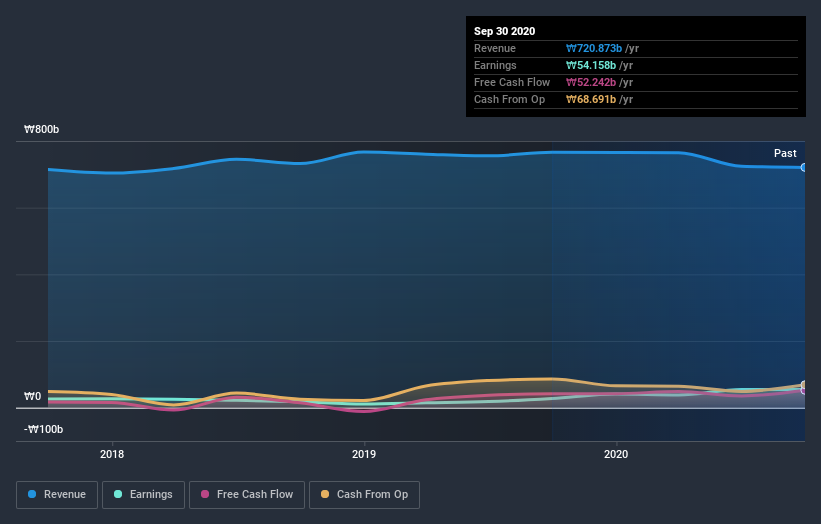Toggle the Free Cash Flow legend button
The image size is (821, 524).
(x=247, y=495)
